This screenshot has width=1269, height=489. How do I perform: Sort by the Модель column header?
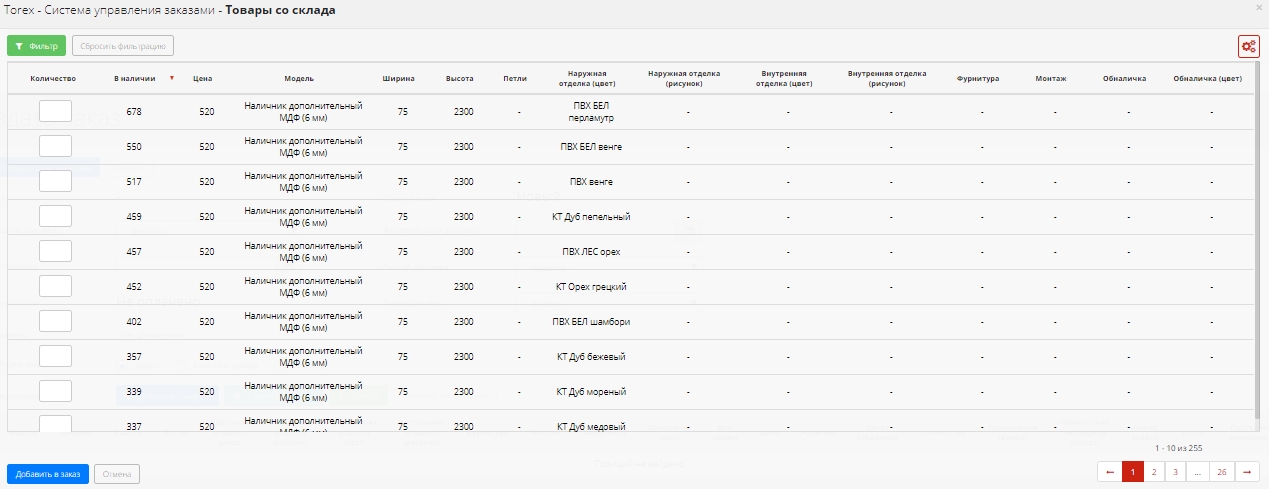[299, 78]
